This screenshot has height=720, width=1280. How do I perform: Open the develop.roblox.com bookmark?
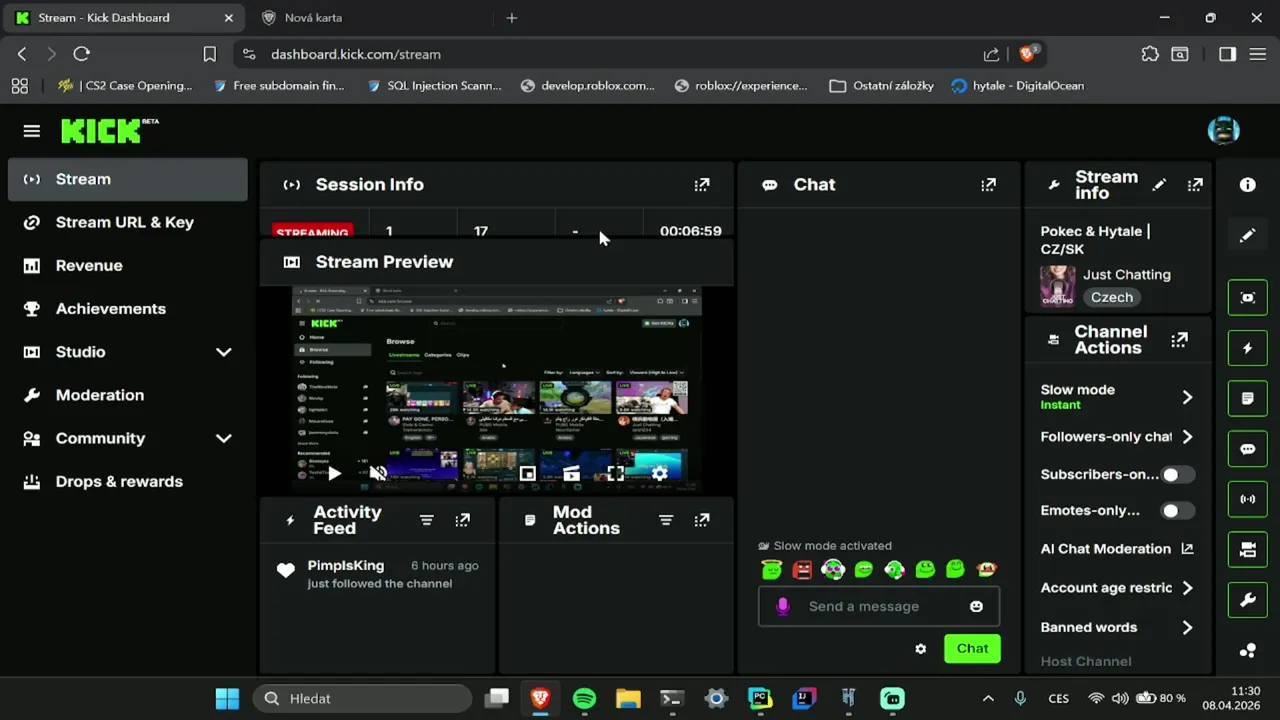[x=588, y=86]
